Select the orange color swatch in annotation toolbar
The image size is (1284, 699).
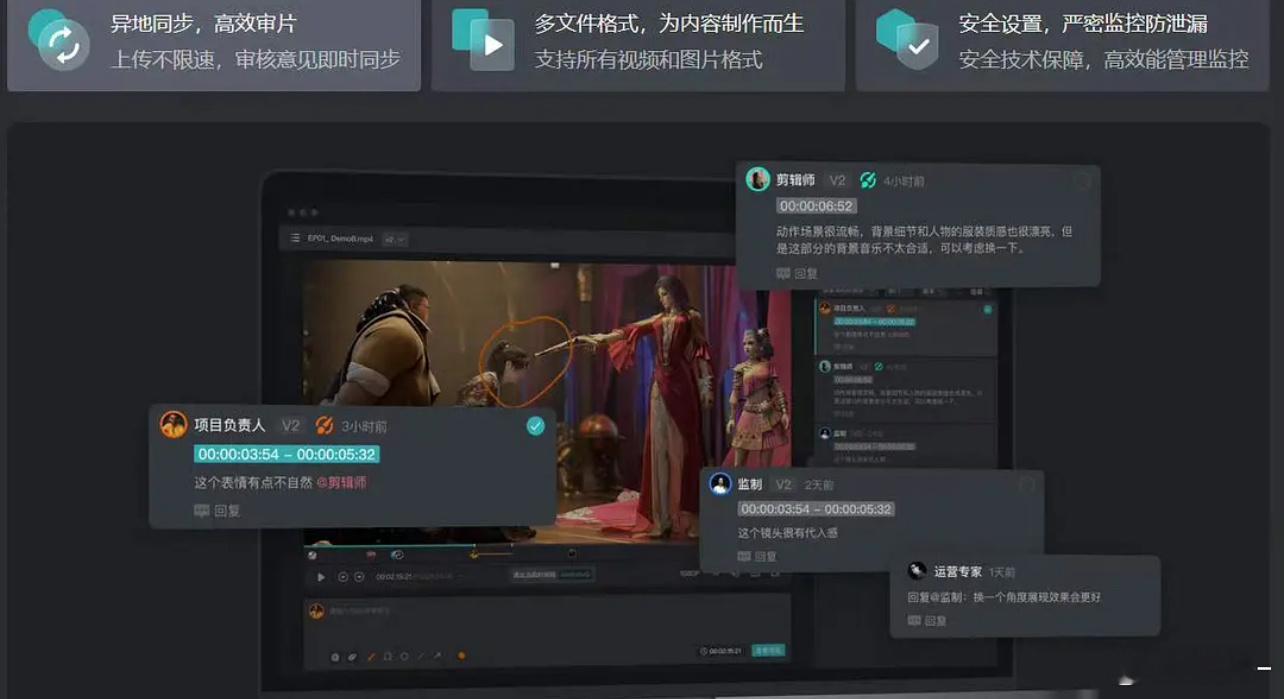tap(461, 655)
